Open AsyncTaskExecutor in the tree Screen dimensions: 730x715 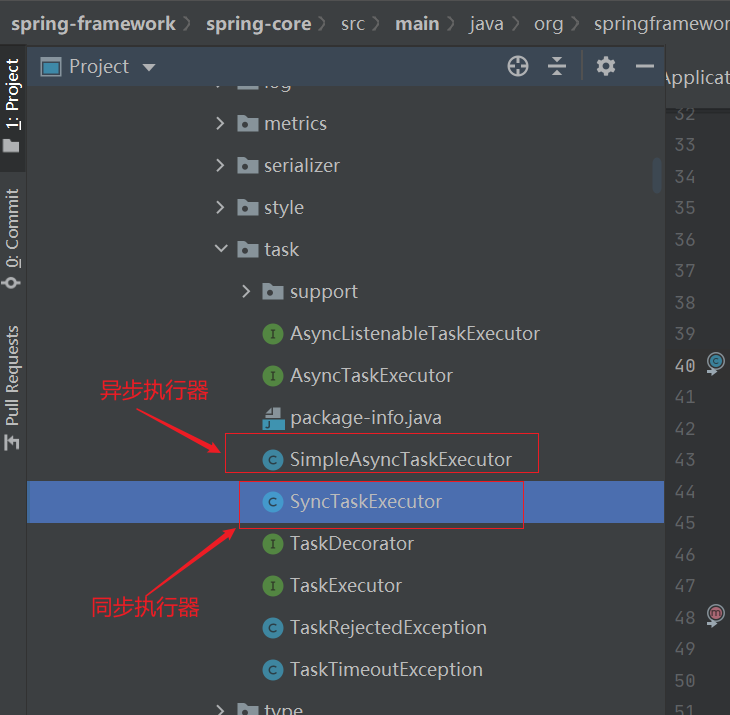[371, 376]
